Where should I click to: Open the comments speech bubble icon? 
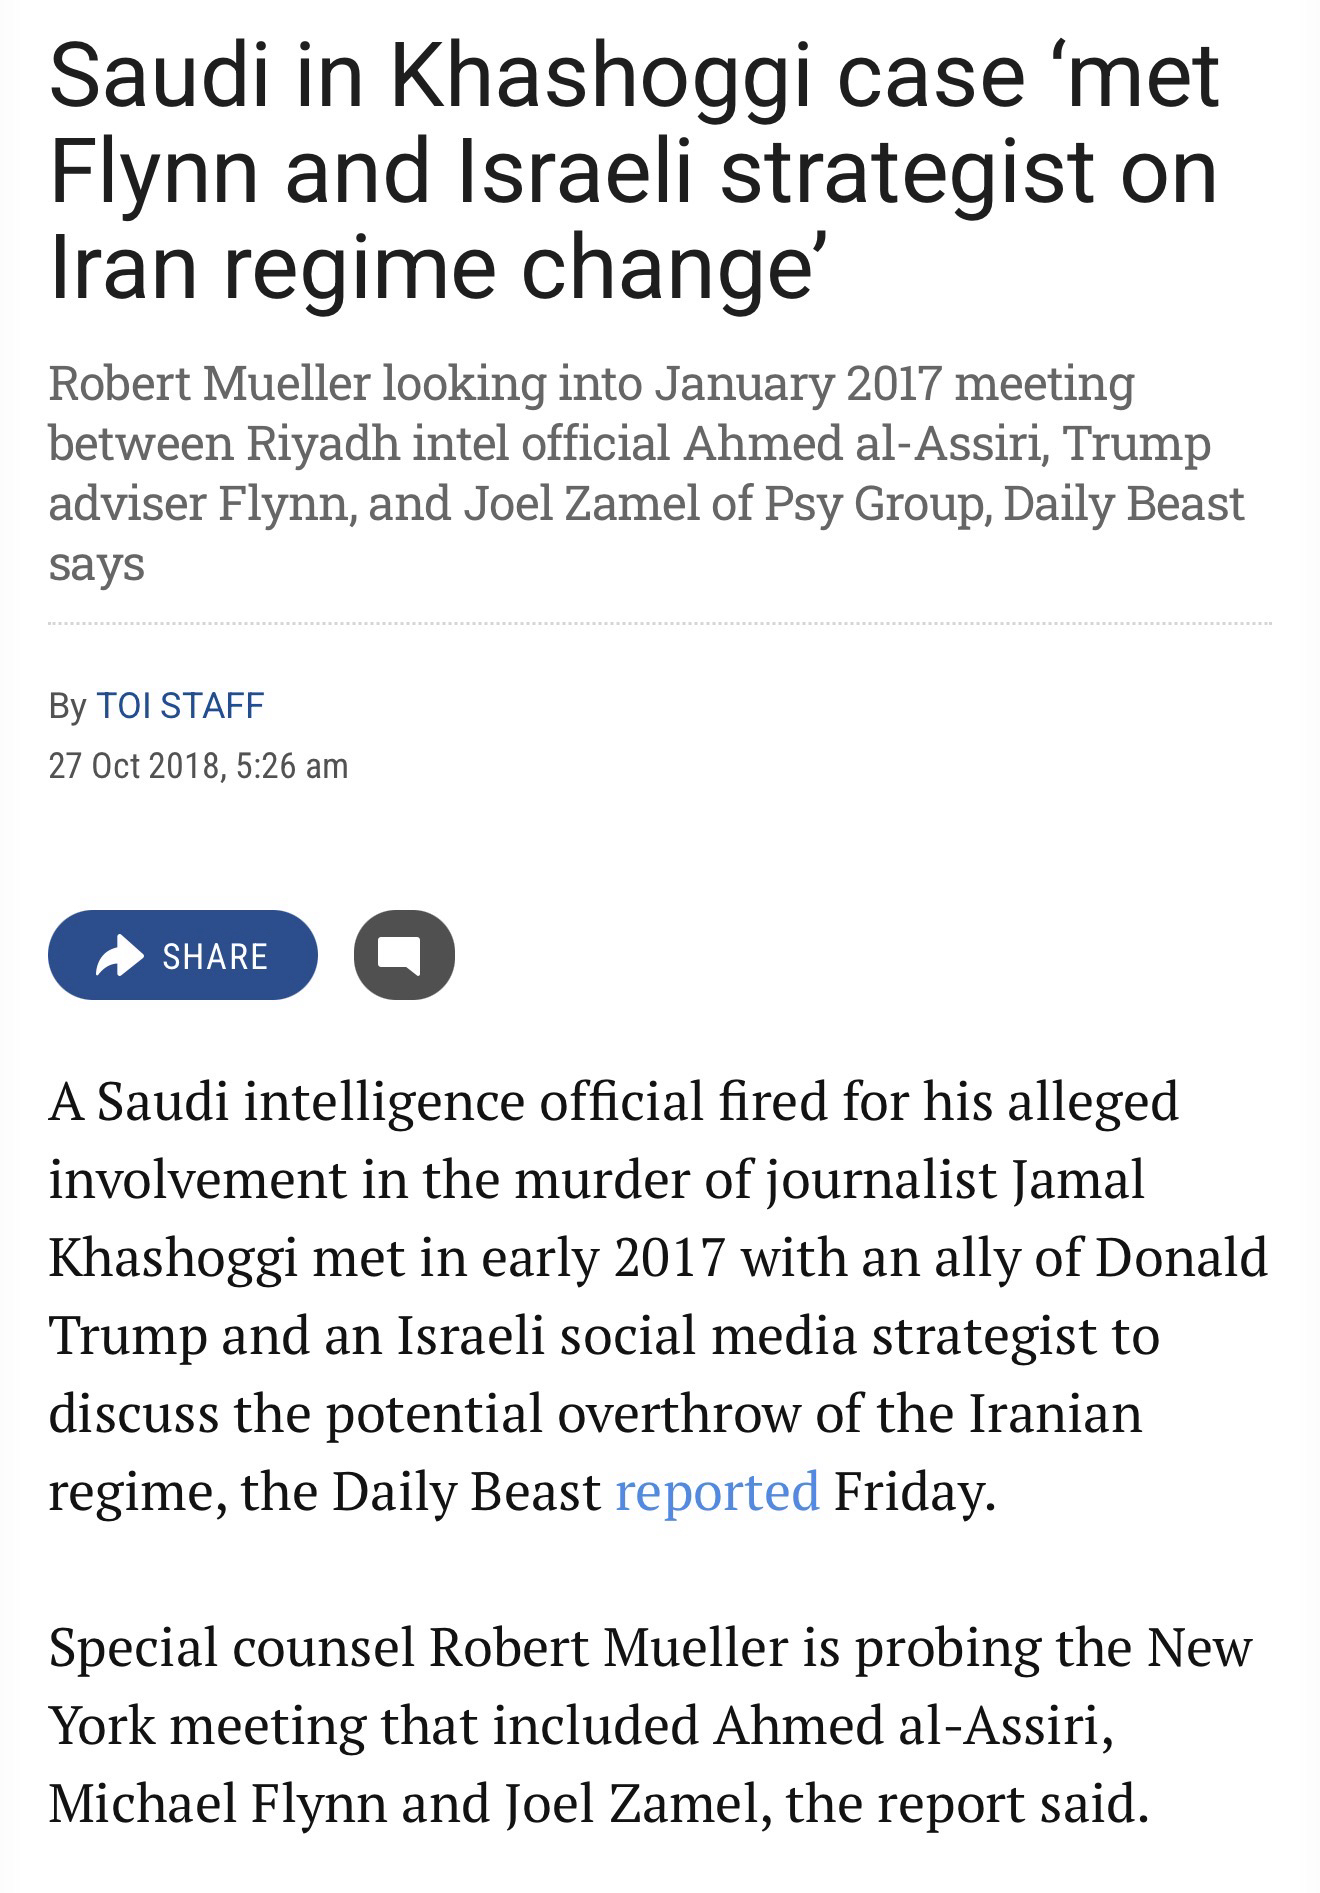coord(404,955)
